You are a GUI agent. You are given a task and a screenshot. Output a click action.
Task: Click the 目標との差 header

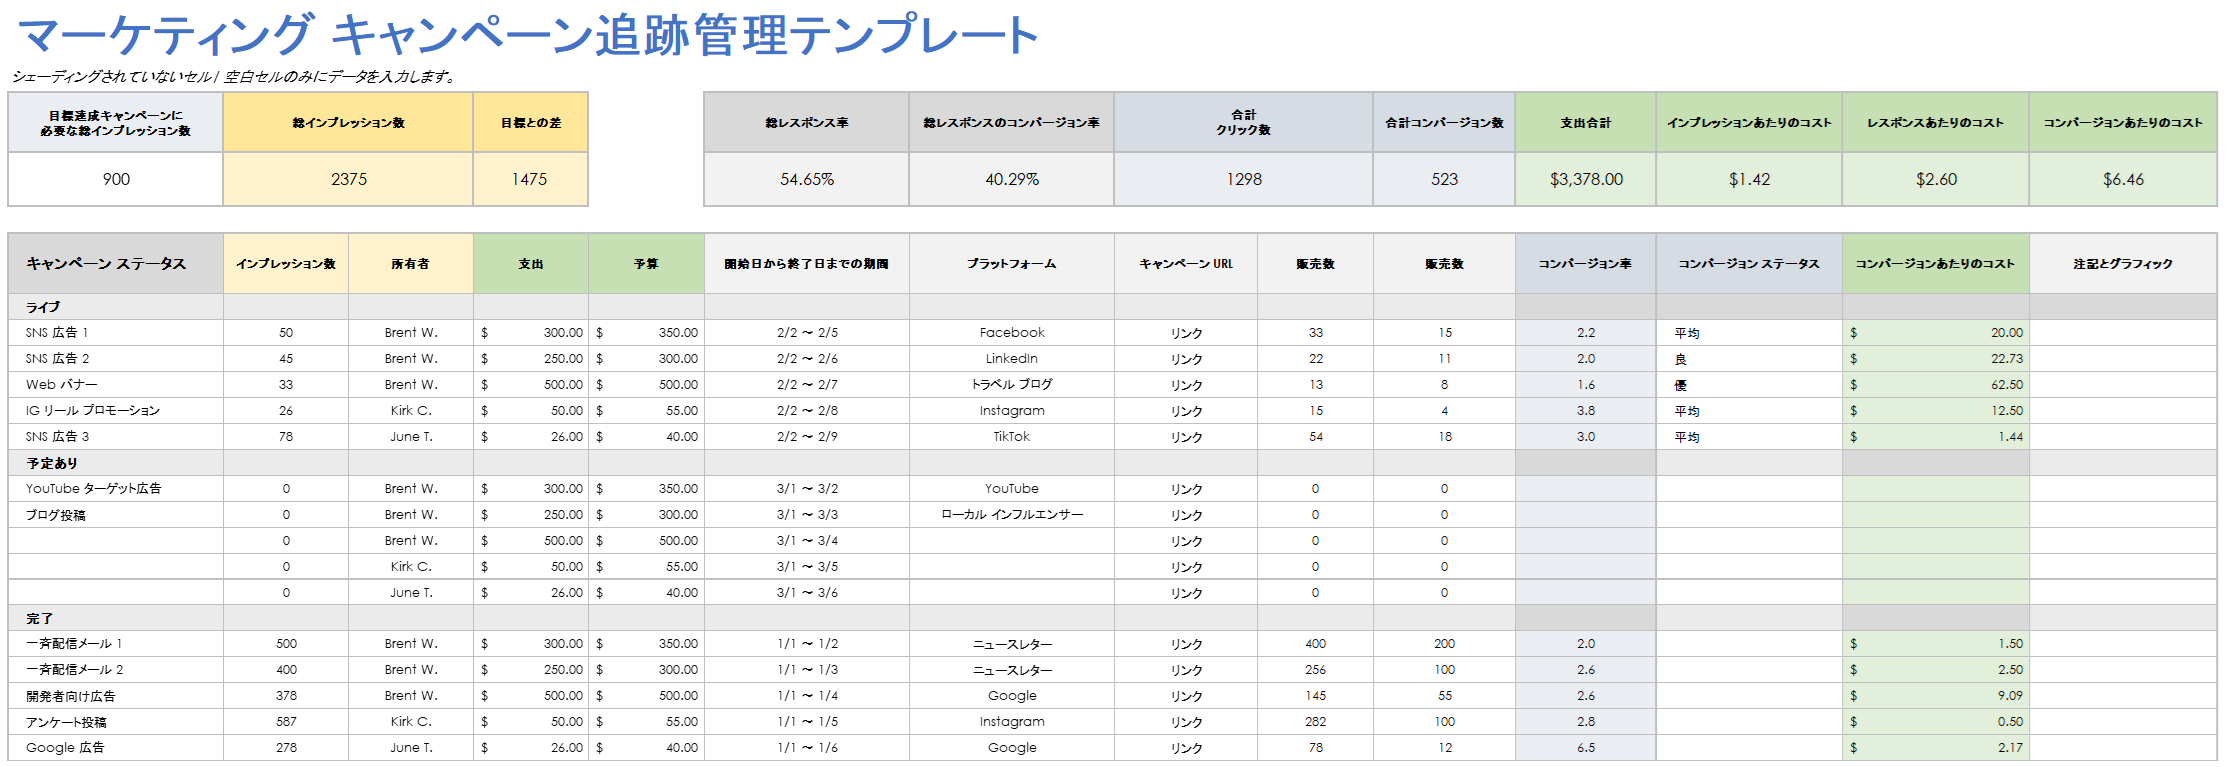(530, 123)
